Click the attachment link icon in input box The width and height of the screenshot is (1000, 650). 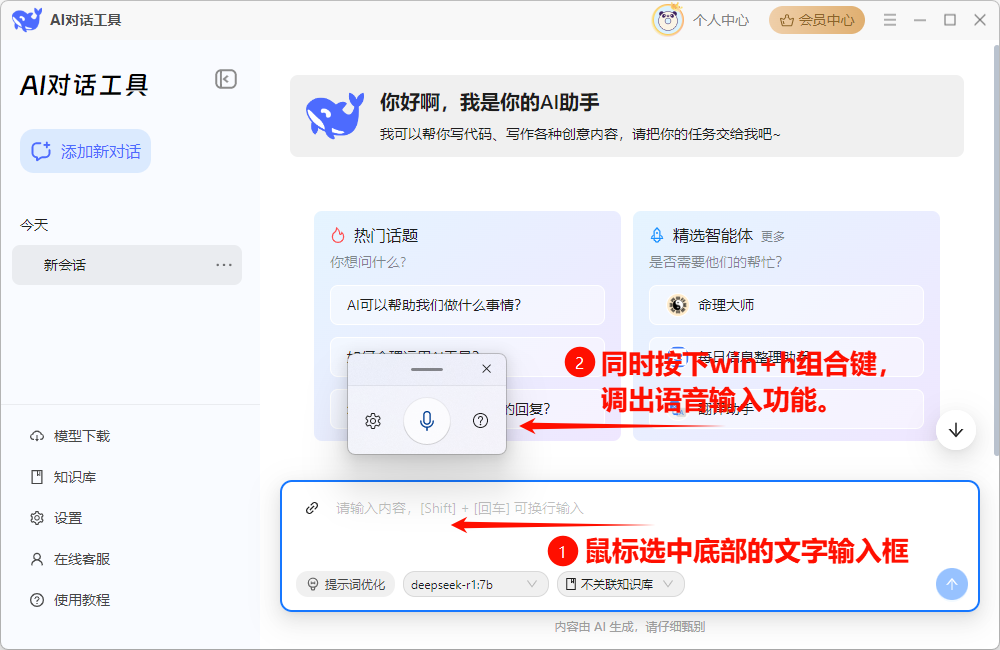coord(312,508)
